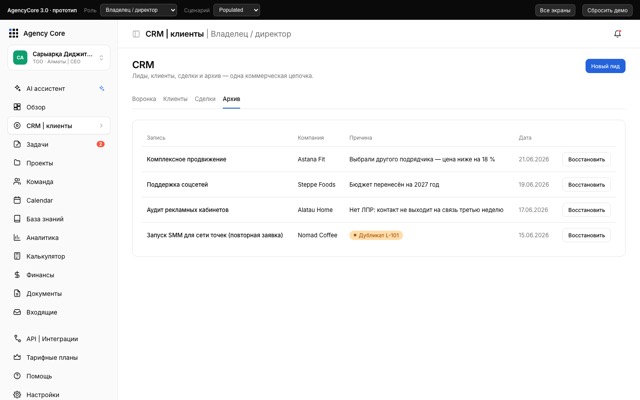Click the CRM | клиенты breadcrumb title
This screenshot has height=400, width=640.
175,34
